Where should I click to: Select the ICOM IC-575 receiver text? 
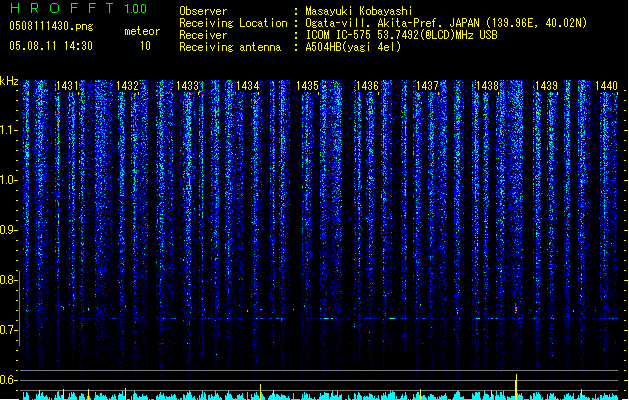click(401, 35)
